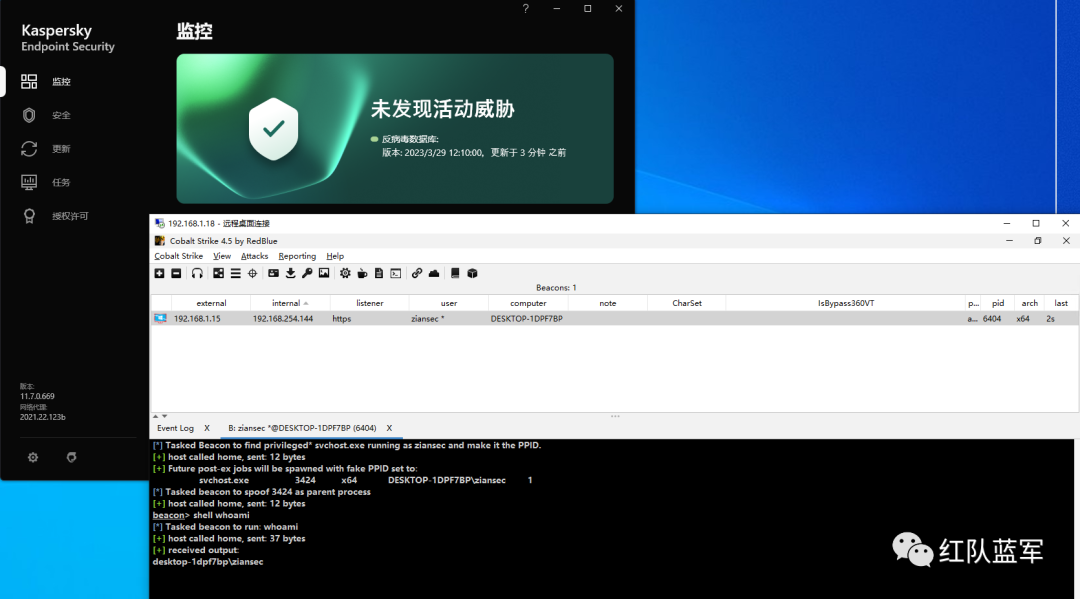Sort sessions by internal column header
Screen dimensions: 1080x599
(x=290, y=303)
